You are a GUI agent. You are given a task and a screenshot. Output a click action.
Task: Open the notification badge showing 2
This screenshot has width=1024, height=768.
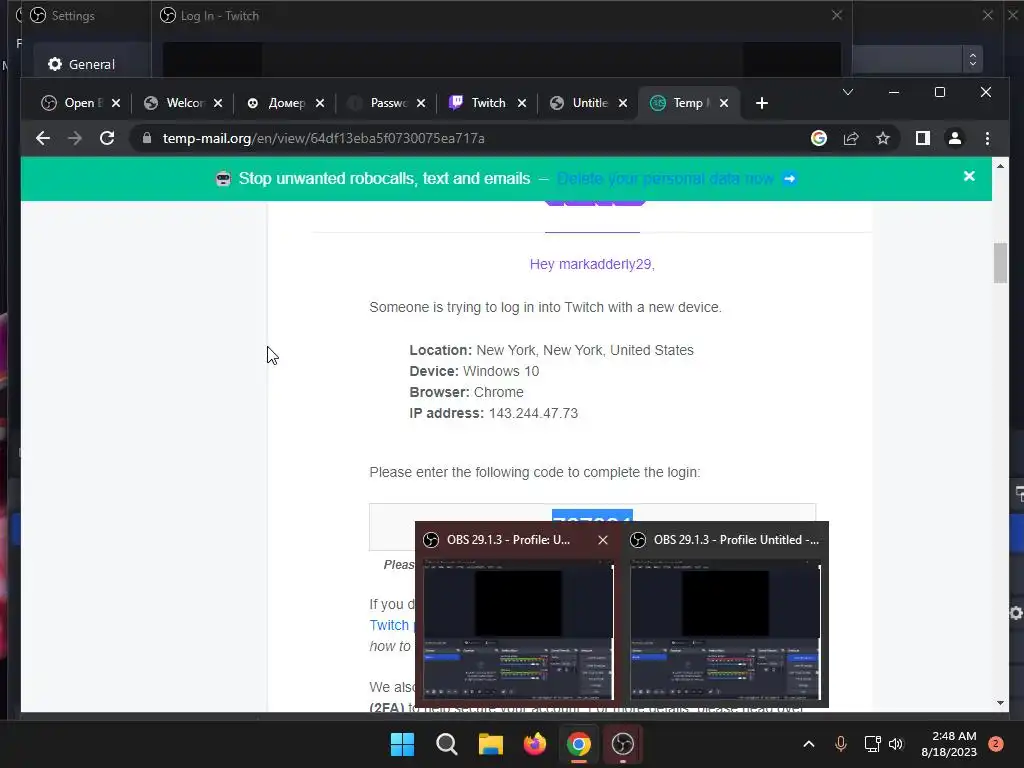(x=996, y=744)
